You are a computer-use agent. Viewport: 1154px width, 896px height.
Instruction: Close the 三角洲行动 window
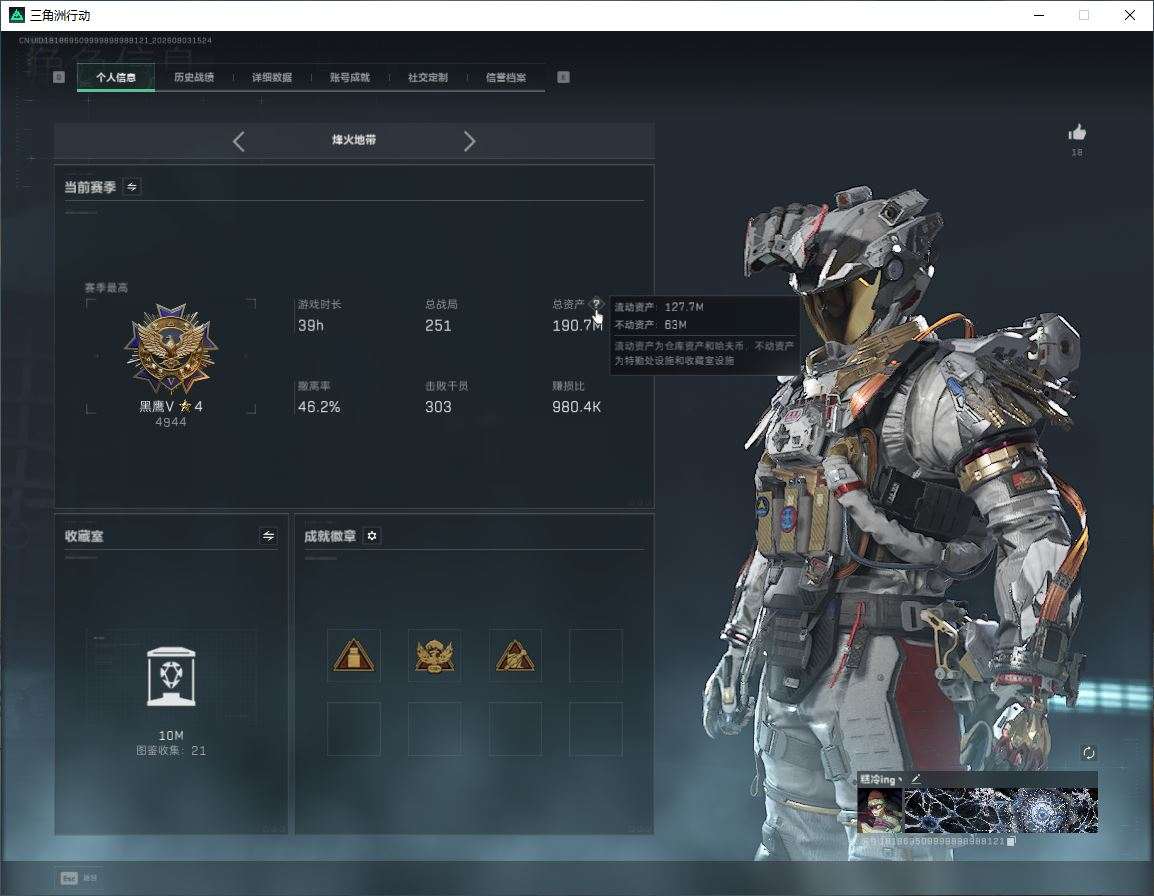(x=1130, y=15)
